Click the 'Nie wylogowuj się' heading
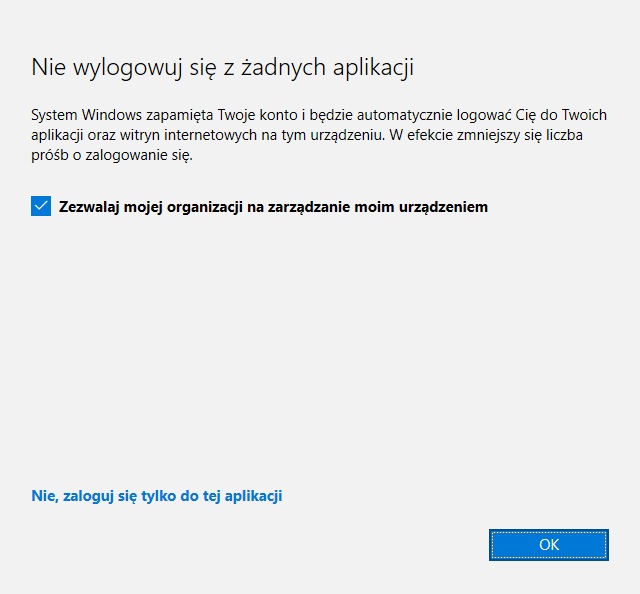The width and height of the screenshot is (640, 594). point(222,67)
